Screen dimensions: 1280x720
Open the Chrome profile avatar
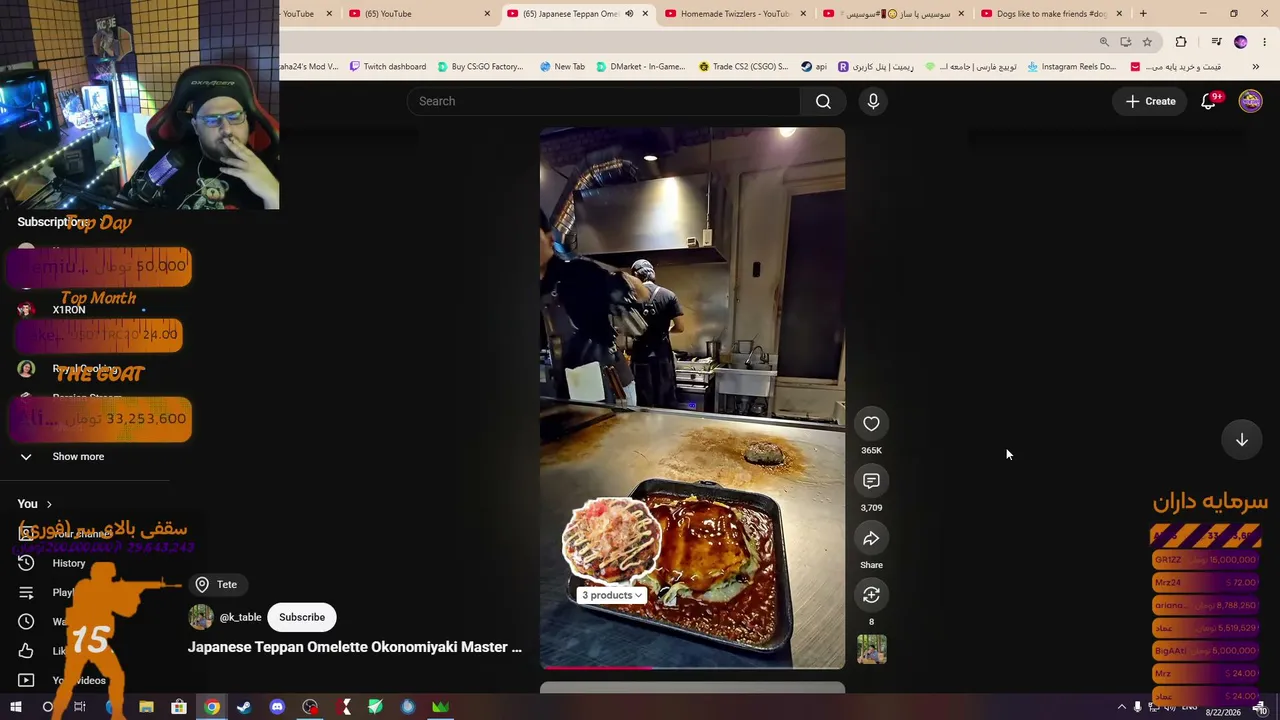pos(1241,42)
